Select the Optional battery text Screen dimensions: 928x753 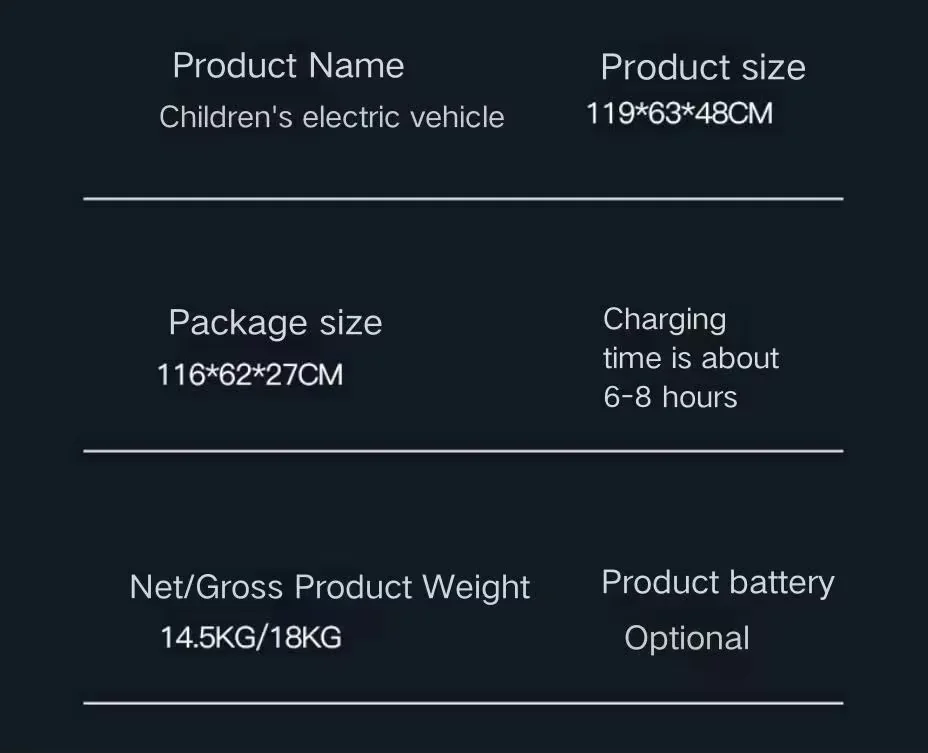pyautogui.click(x=686, y=638)
